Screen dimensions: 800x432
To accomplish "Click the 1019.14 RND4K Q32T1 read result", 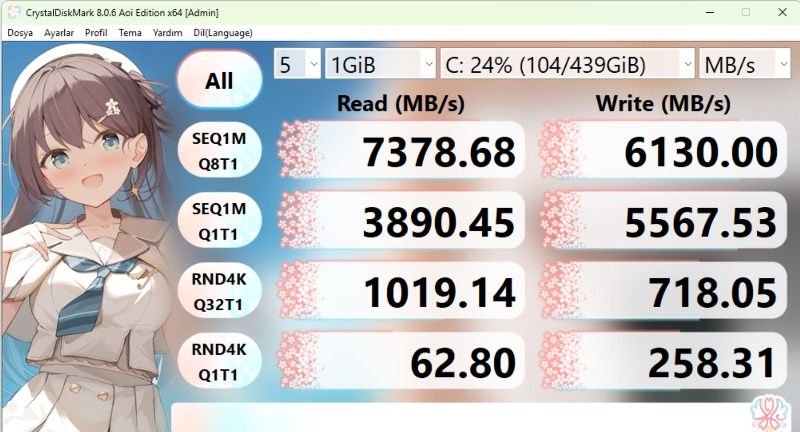I will point(401,292).
